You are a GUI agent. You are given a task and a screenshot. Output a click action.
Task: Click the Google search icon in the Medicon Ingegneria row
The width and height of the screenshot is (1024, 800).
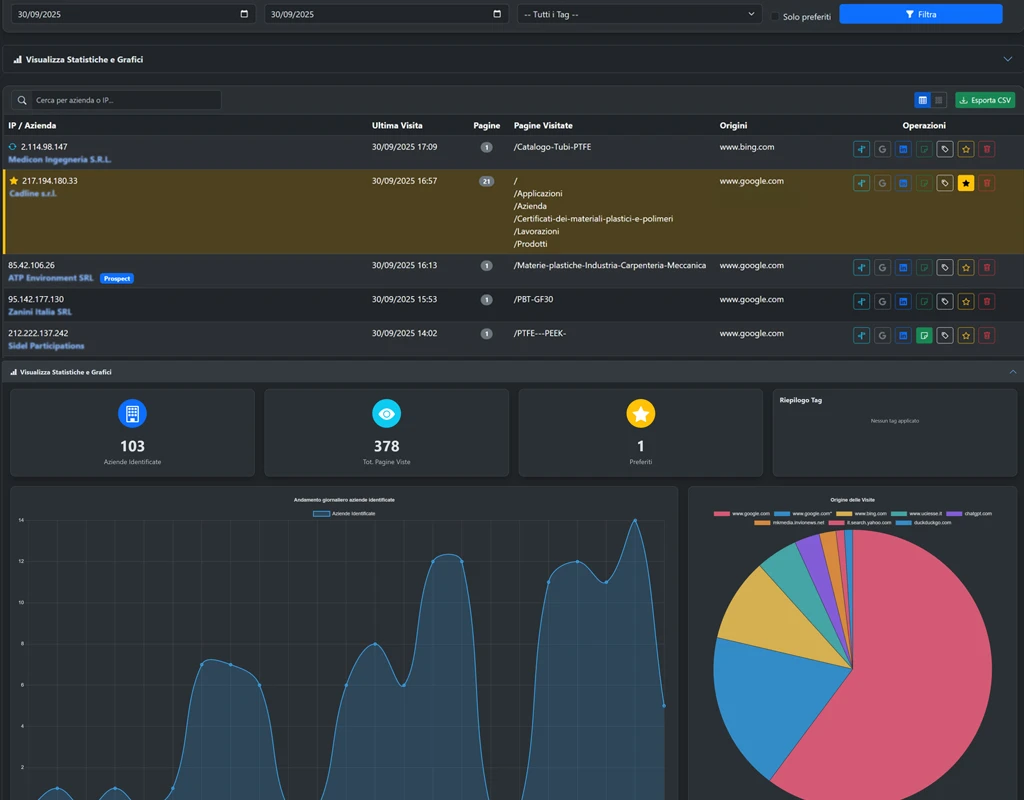pyautogui.click(x=882, y=150)
